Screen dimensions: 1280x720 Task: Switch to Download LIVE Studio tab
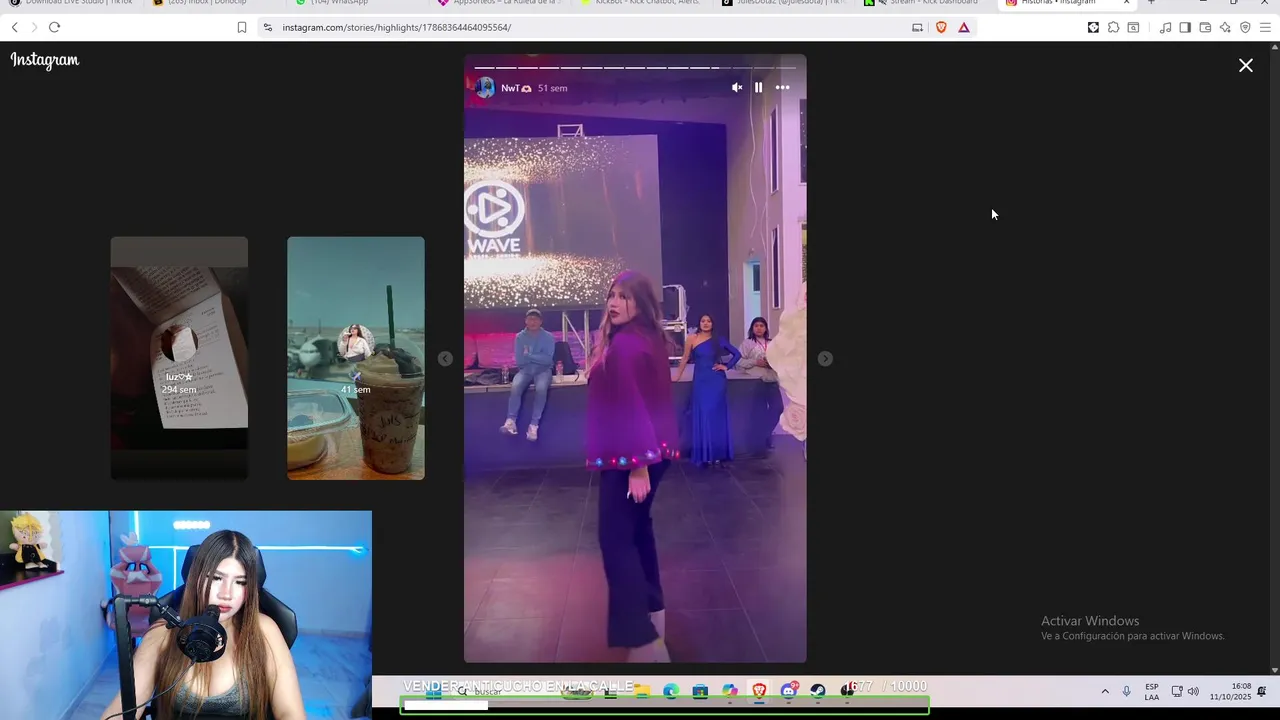pos(70,3)
